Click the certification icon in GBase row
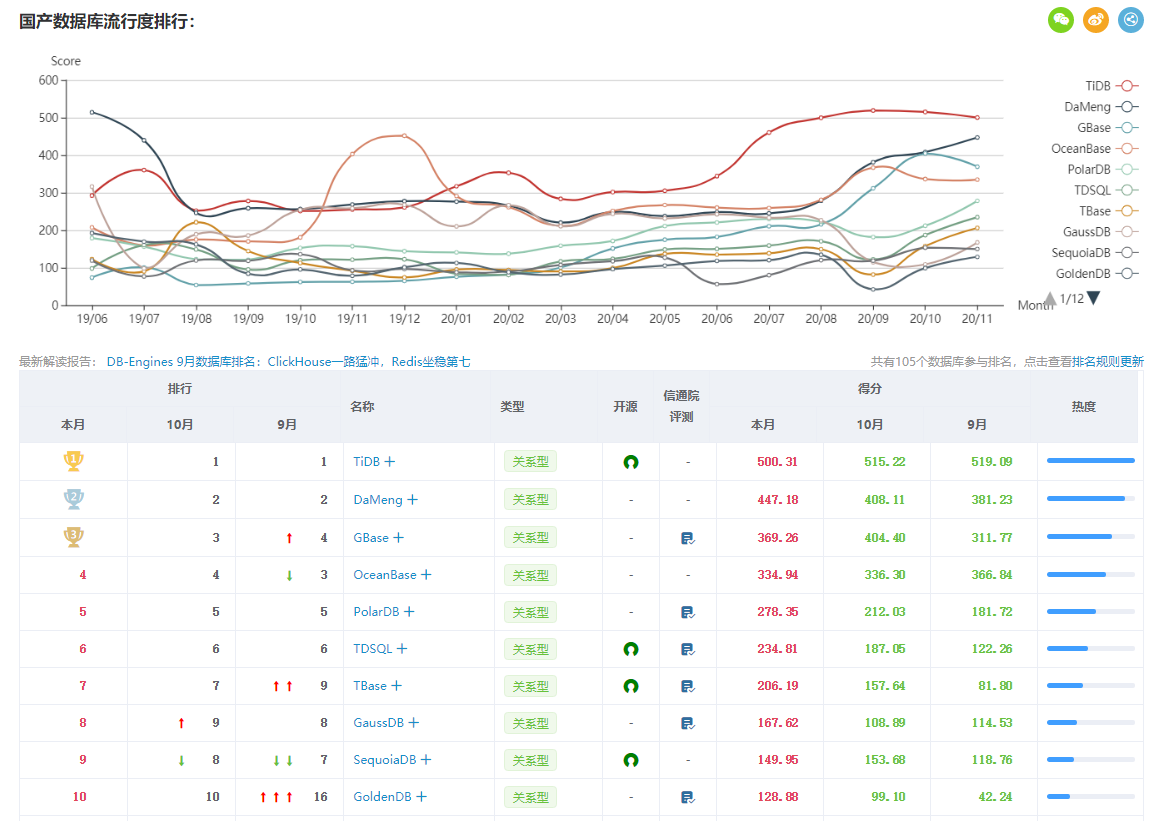1164x821 pixels. 687,538
